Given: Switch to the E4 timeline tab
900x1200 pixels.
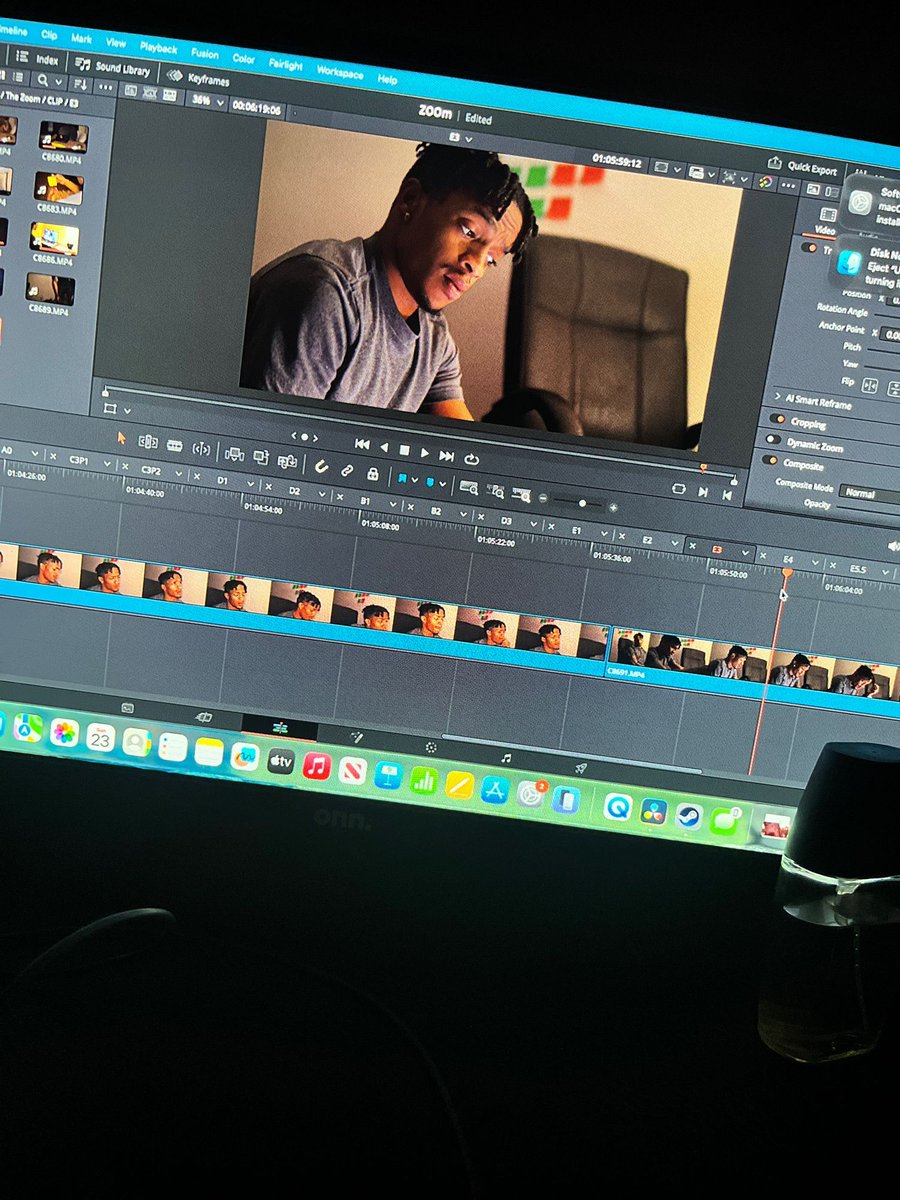Looking at the screenshot, I should 787,559.
